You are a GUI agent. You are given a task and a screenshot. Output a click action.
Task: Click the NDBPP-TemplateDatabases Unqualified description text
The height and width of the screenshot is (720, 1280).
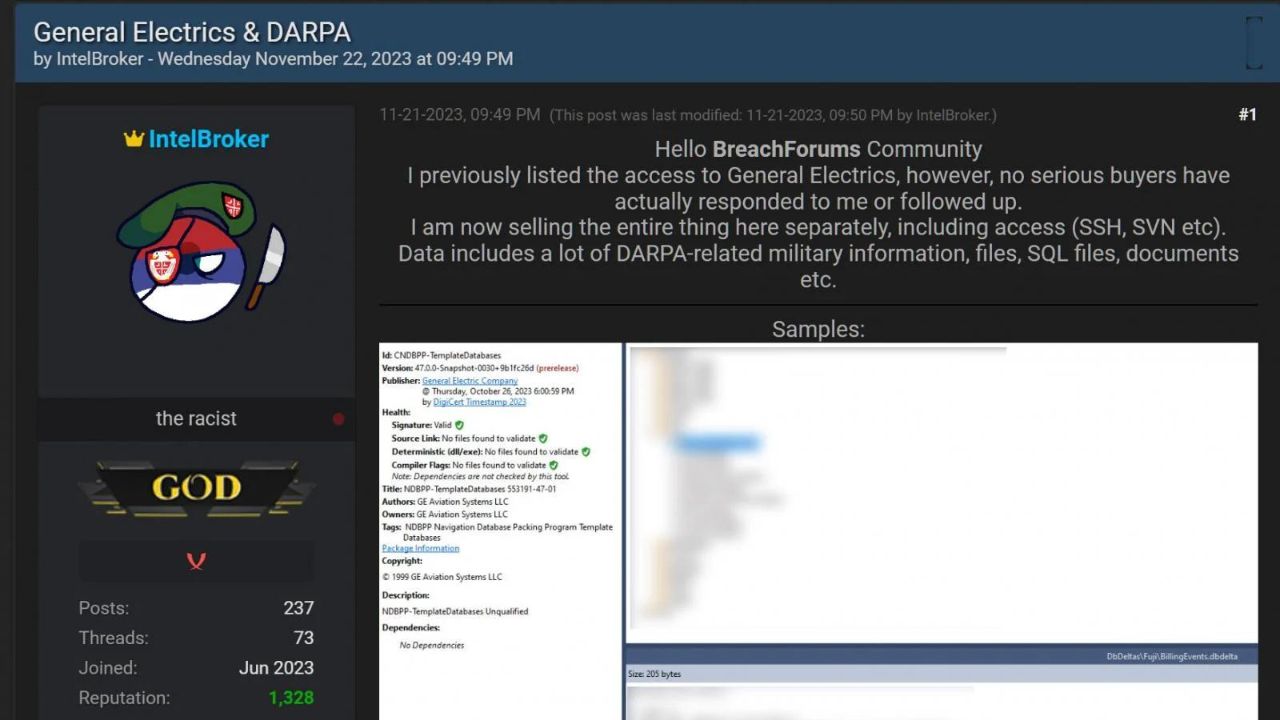tap(455, 611)
